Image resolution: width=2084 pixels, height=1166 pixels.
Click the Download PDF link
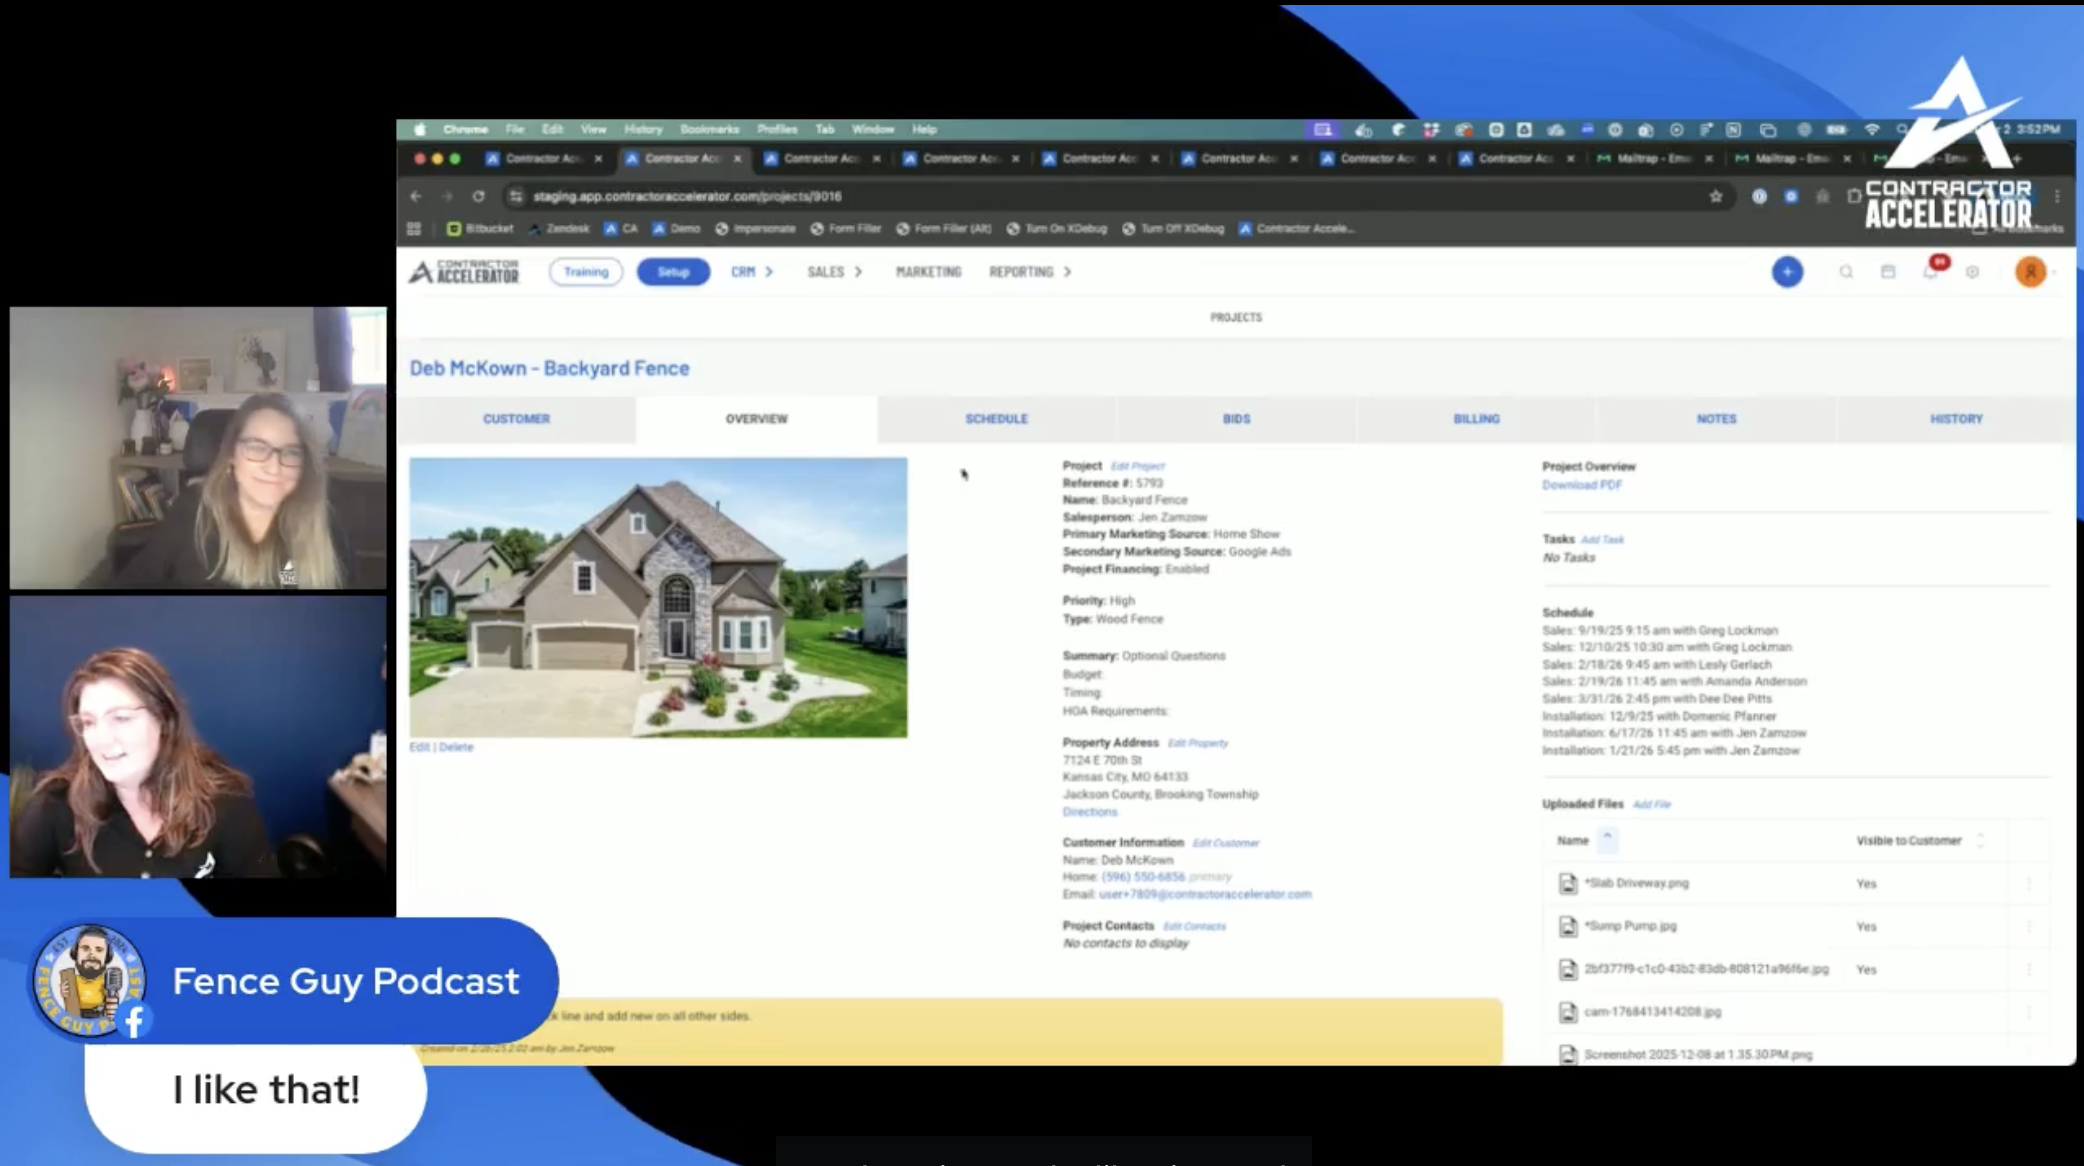pos(1581,485)
